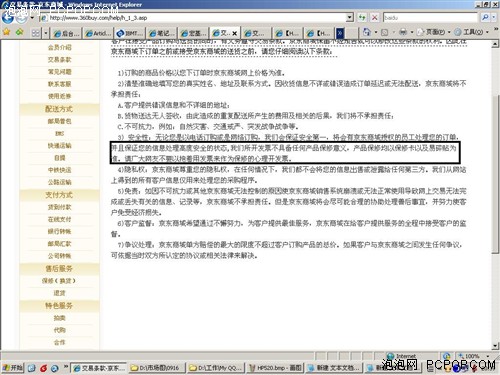Click the 支付方式 section heading
The width and height of the screenshot is (500, 375).
(x=59, y=195)
